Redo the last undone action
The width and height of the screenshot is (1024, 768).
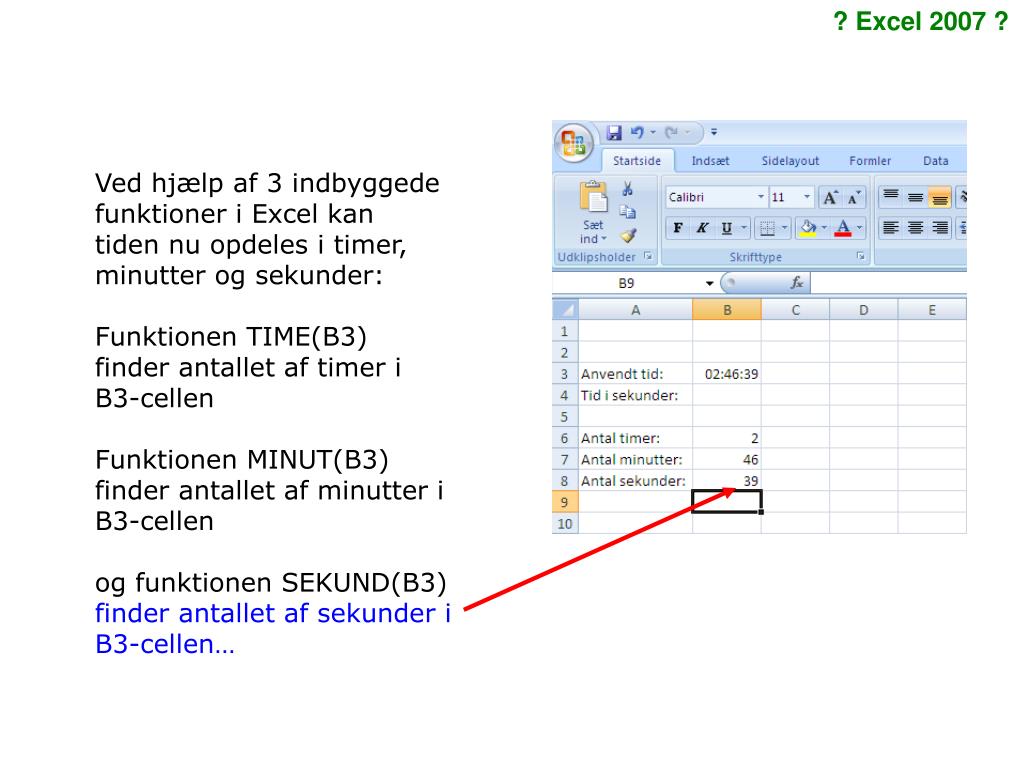point(671,133)
